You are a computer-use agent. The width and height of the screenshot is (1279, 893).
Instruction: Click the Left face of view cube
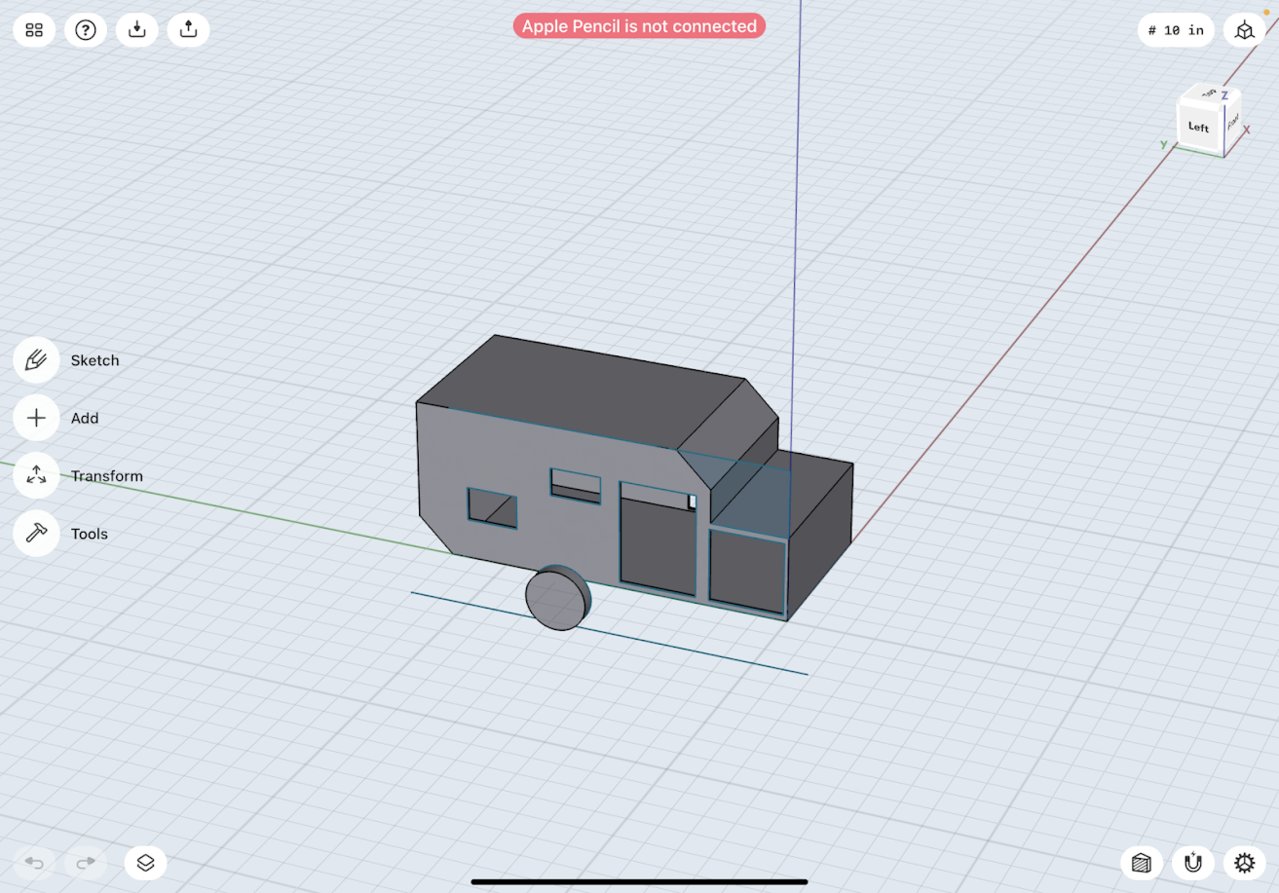tap(1199, 127)
